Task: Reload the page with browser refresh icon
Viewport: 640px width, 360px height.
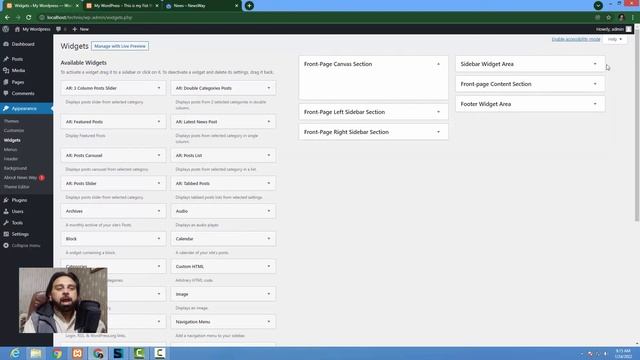Action: click(29, 18)
